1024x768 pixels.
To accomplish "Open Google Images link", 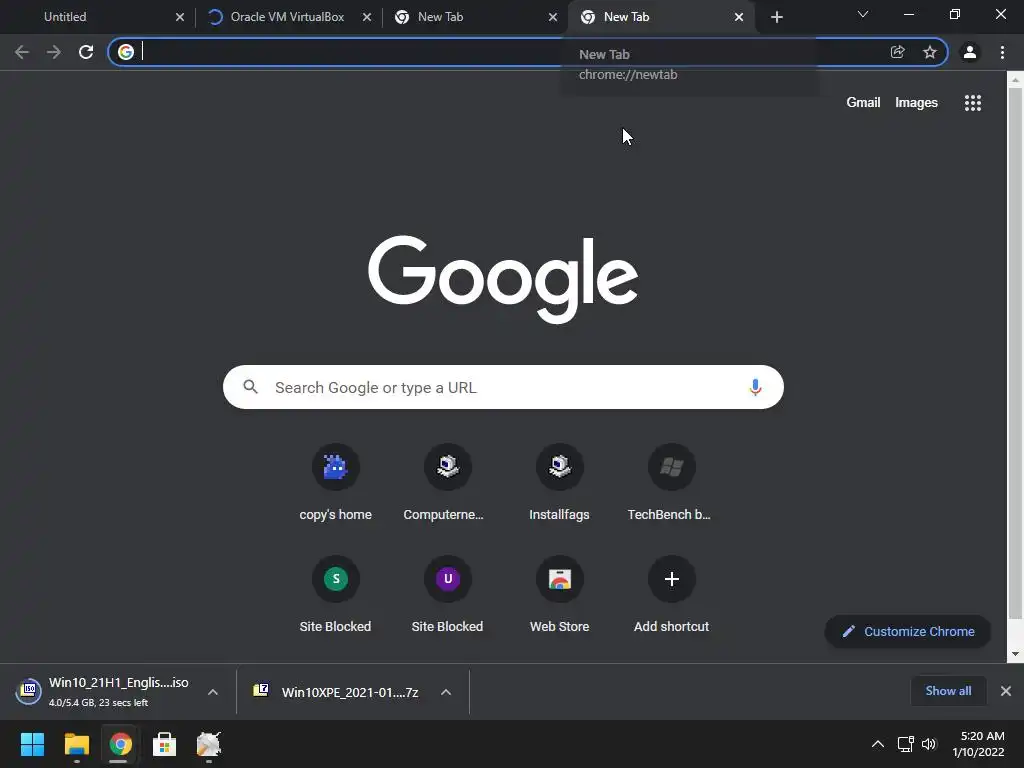I will [916, 103].
